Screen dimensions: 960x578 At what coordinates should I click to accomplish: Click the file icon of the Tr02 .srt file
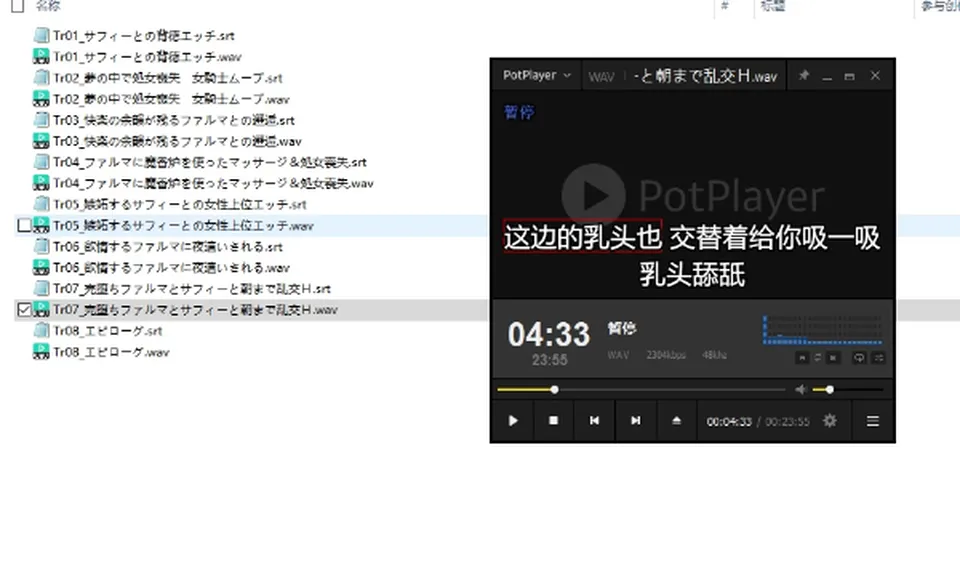(x=41, y=78)
